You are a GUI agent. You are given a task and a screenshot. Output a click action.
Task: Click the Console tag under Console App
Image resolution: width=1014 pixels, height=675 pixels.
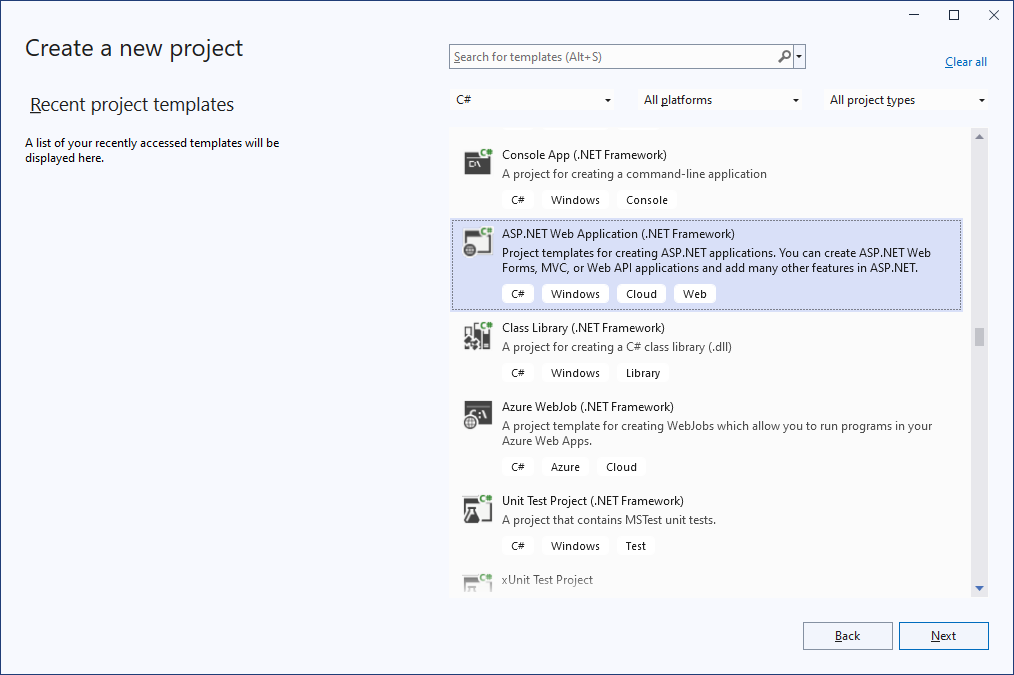tap(647, 200)
